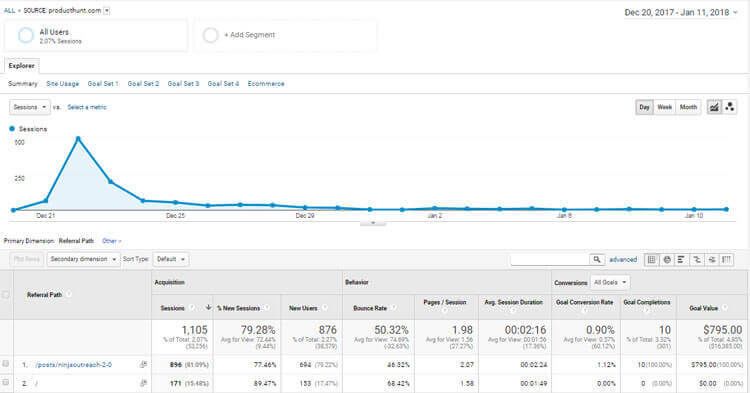Open the Other primary dimension dropdown
750x393 pixels.
[x=112, y=241]
